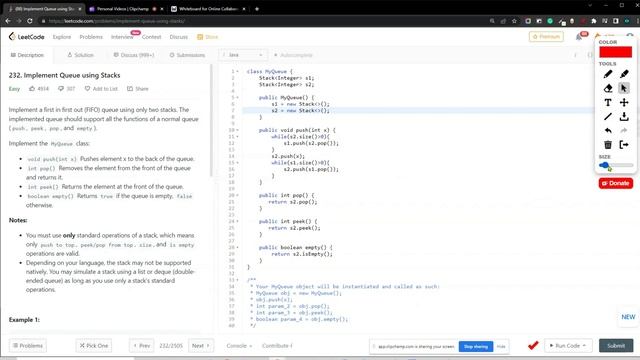Select the pointer cursor tool

(x=624, y=88)
